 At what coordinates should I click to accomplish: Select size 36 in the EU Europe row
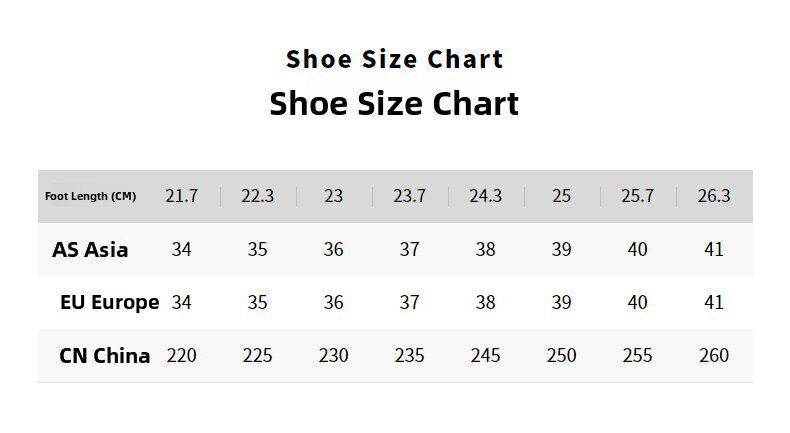[x=333, y=302]
